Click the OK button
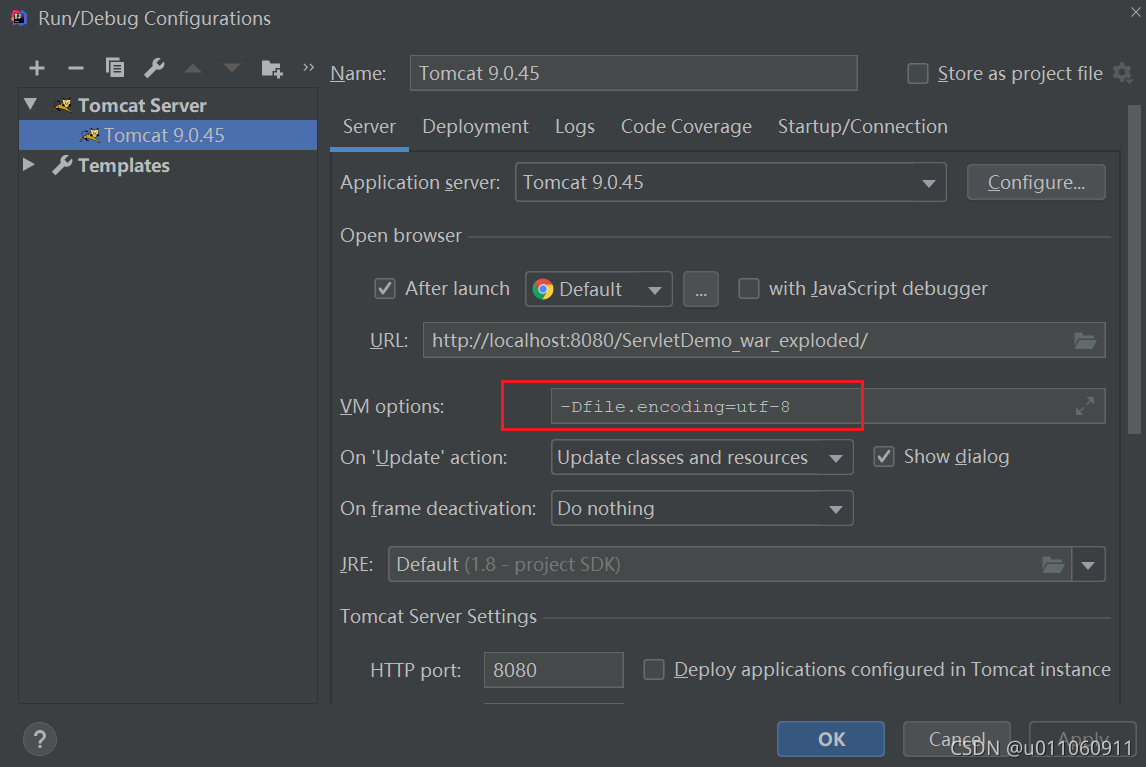This screenshot has width=1146, height=767. (x=831, y=739)
